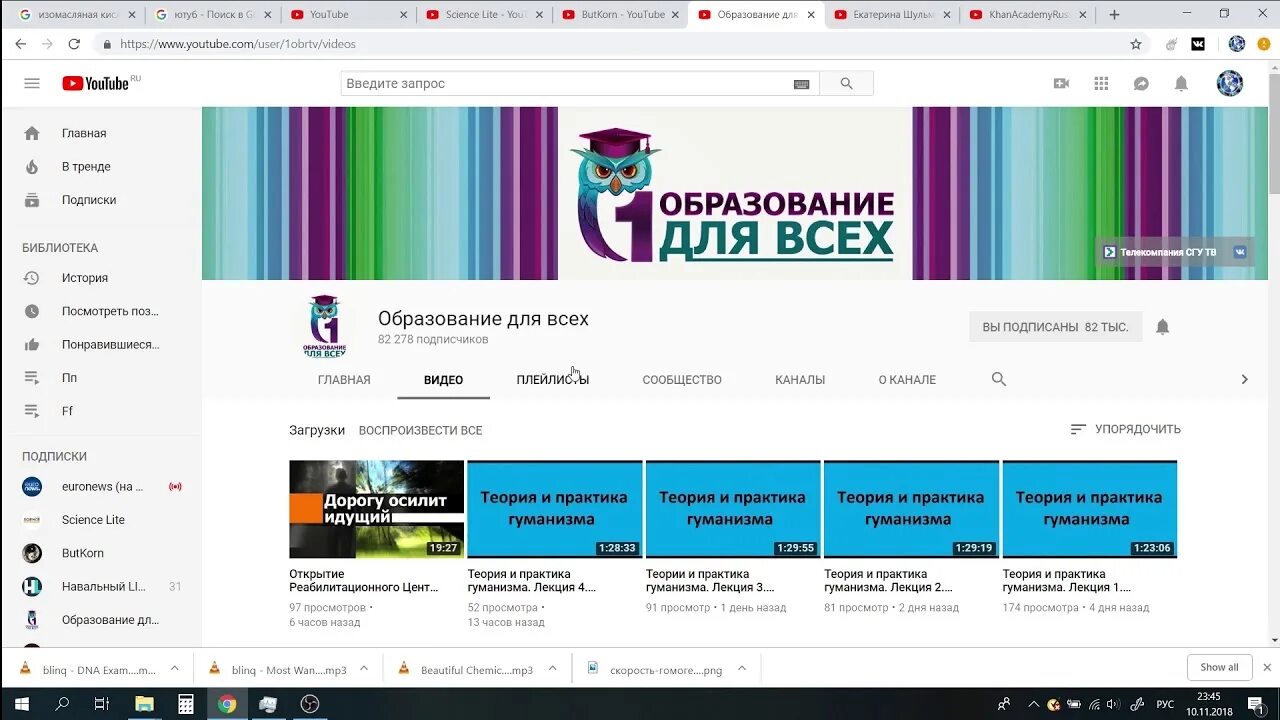Open История in the library section
The image size is (1280, 720).
(85, 277)
